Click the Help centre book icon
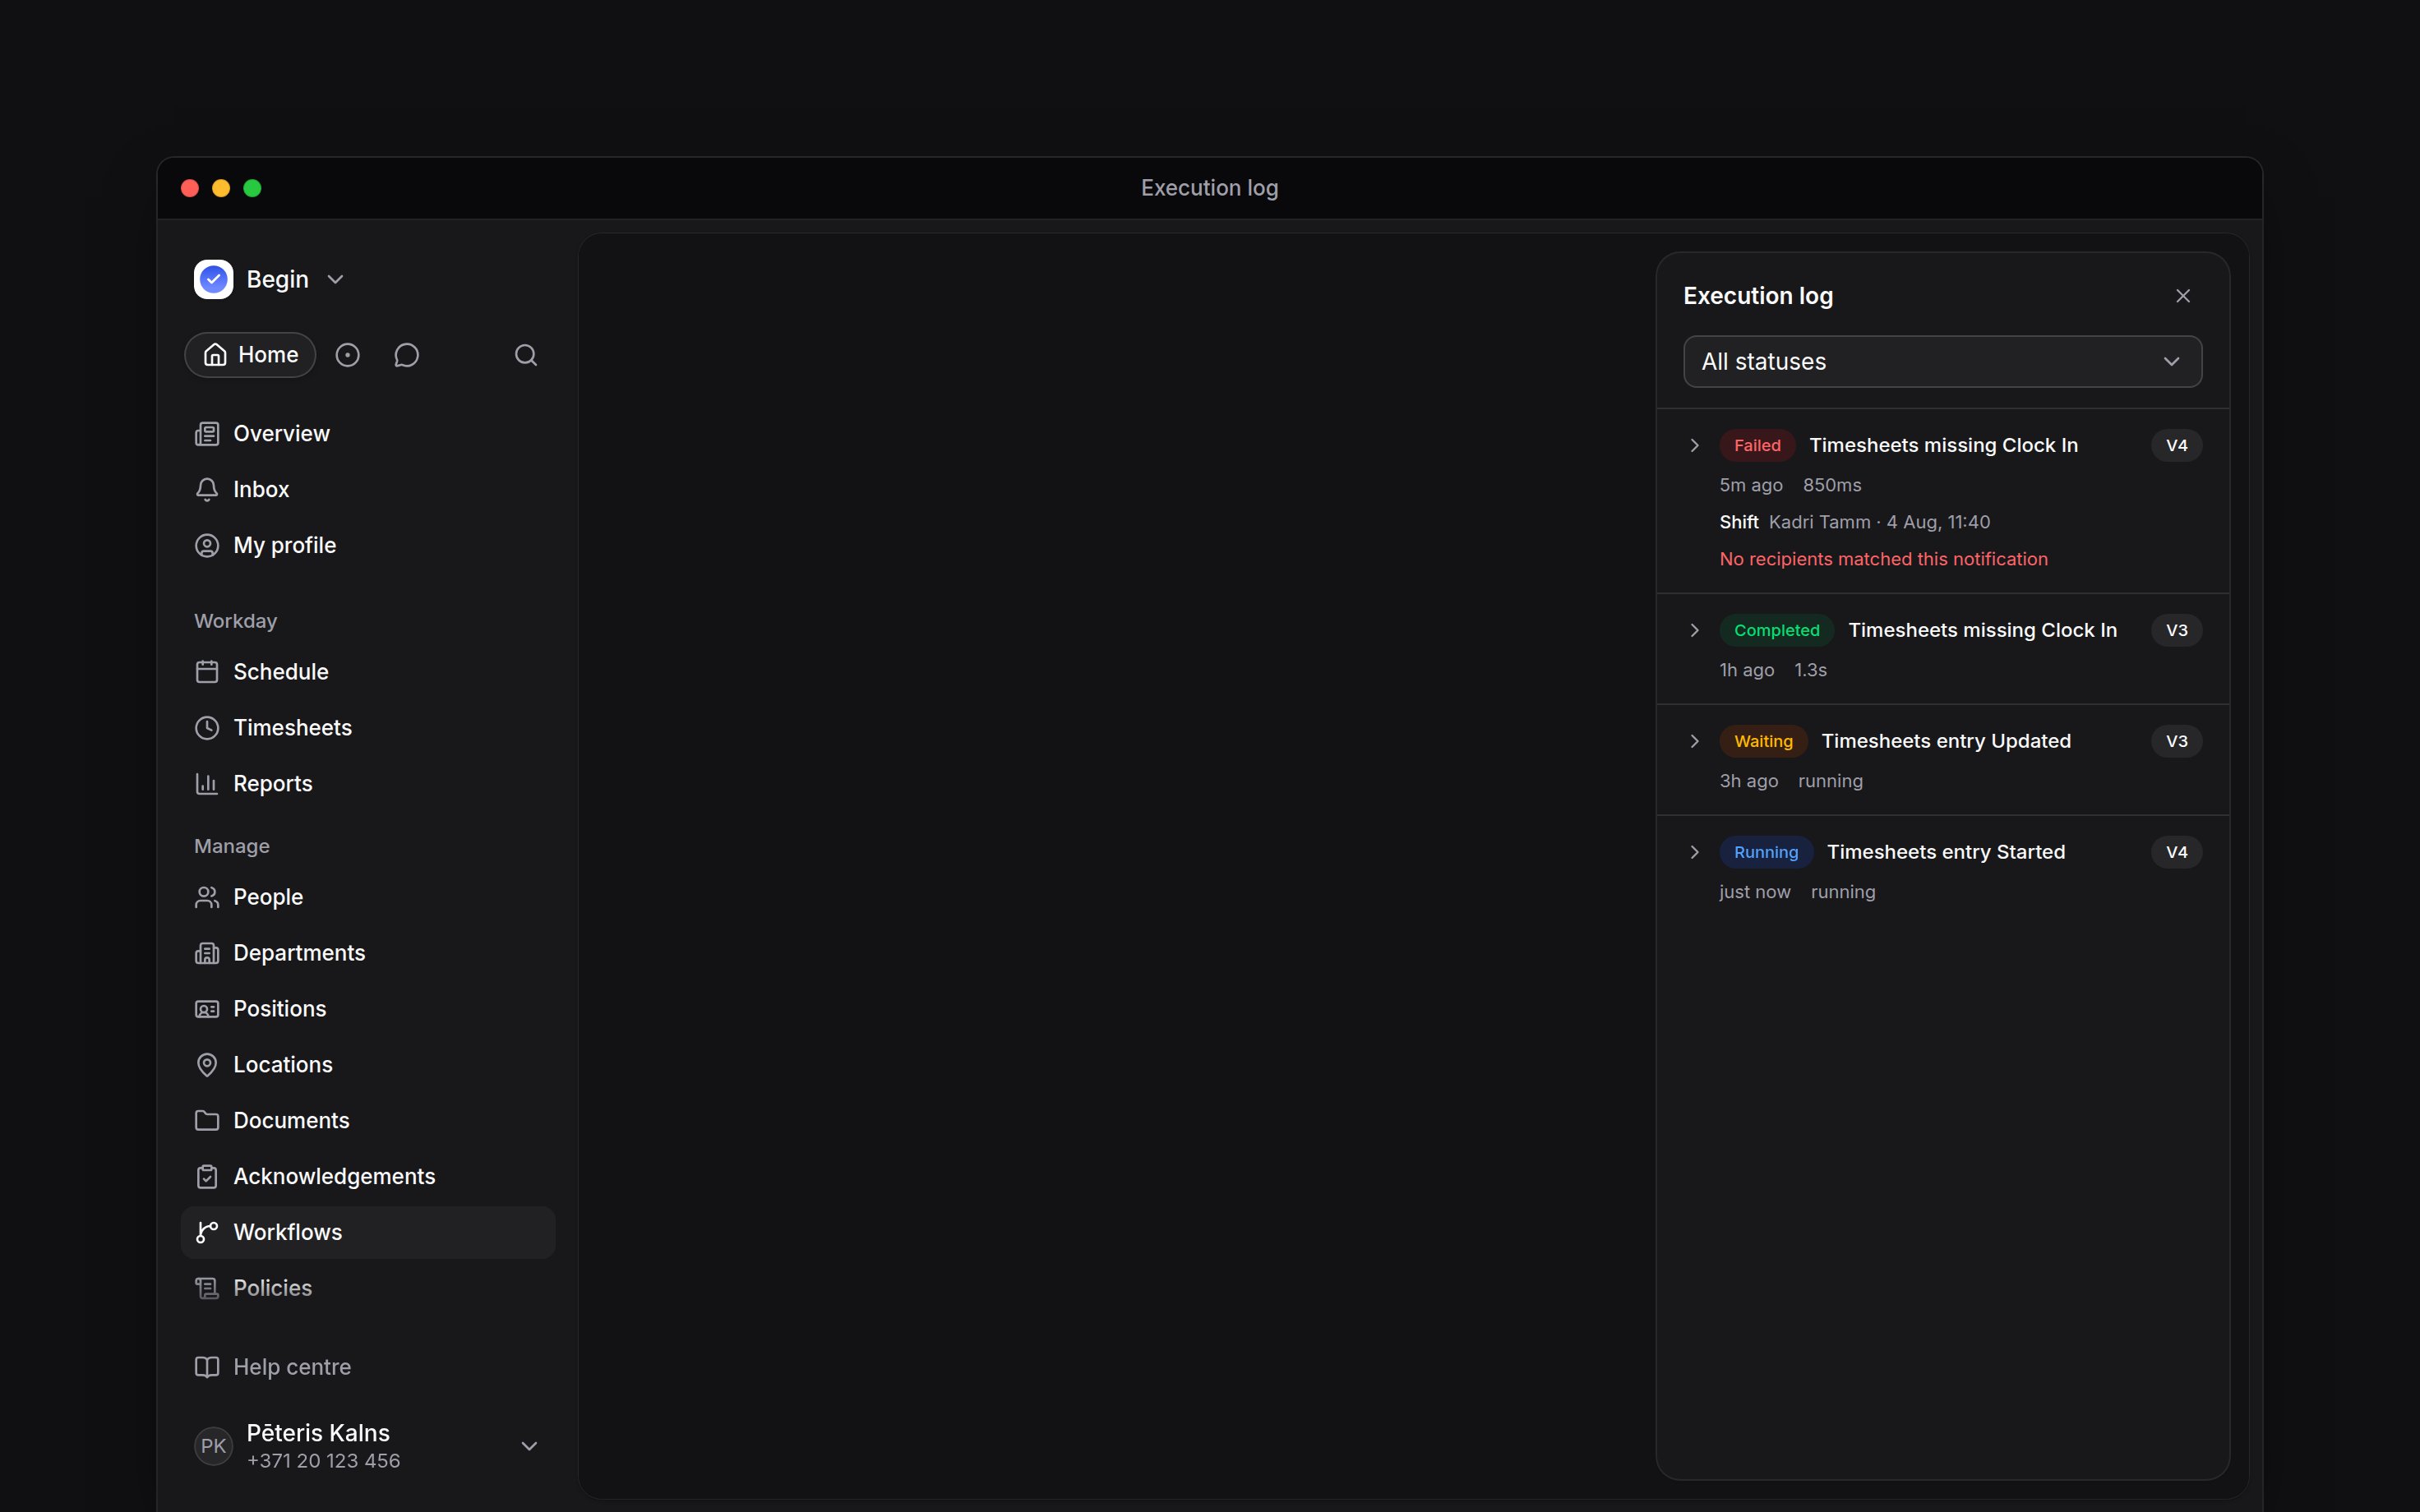Viewport: 2420px width, 1512px height. point(207,1367)
